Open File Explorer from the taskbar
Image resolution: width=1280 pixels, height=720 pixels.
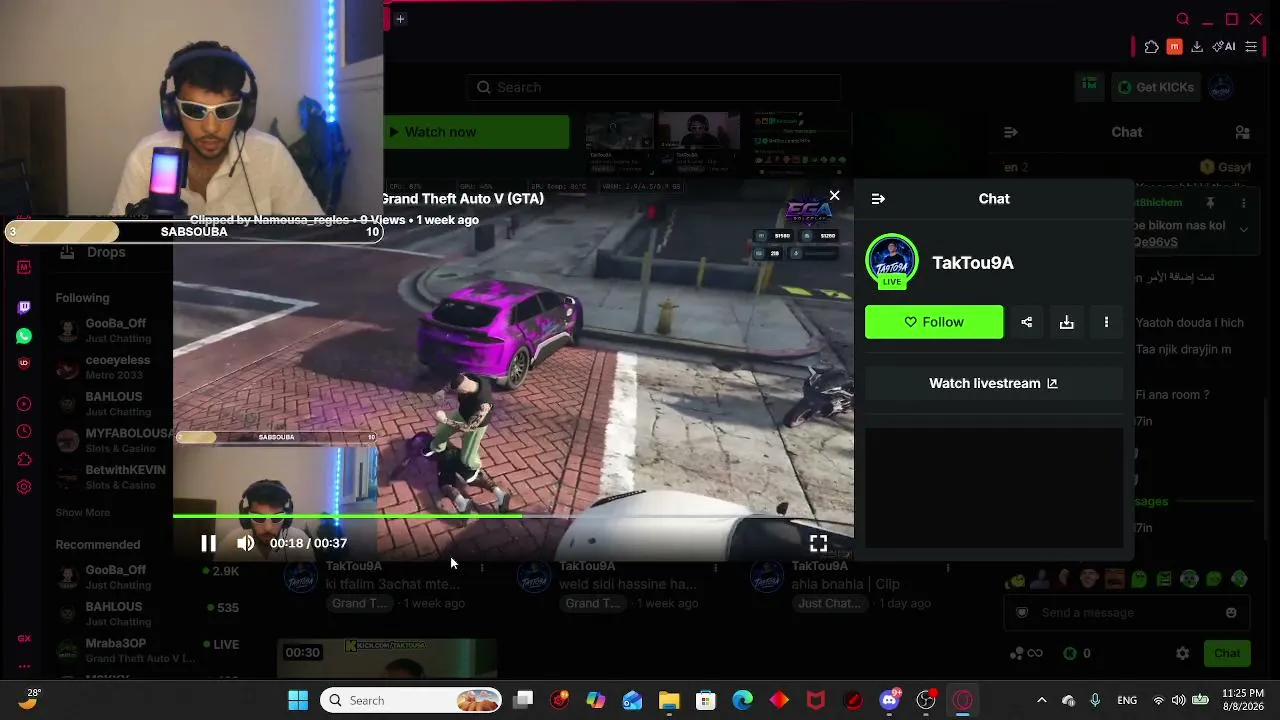tap(669, 700)
